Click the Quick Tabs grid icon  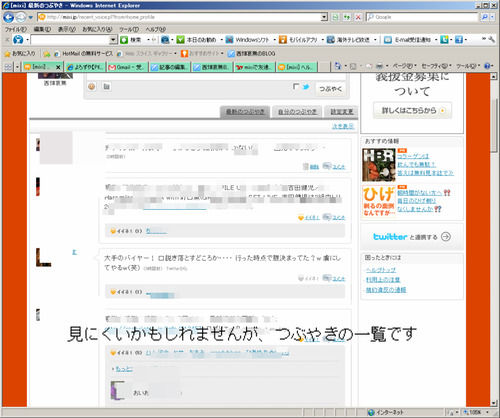(x=8, y=67)
